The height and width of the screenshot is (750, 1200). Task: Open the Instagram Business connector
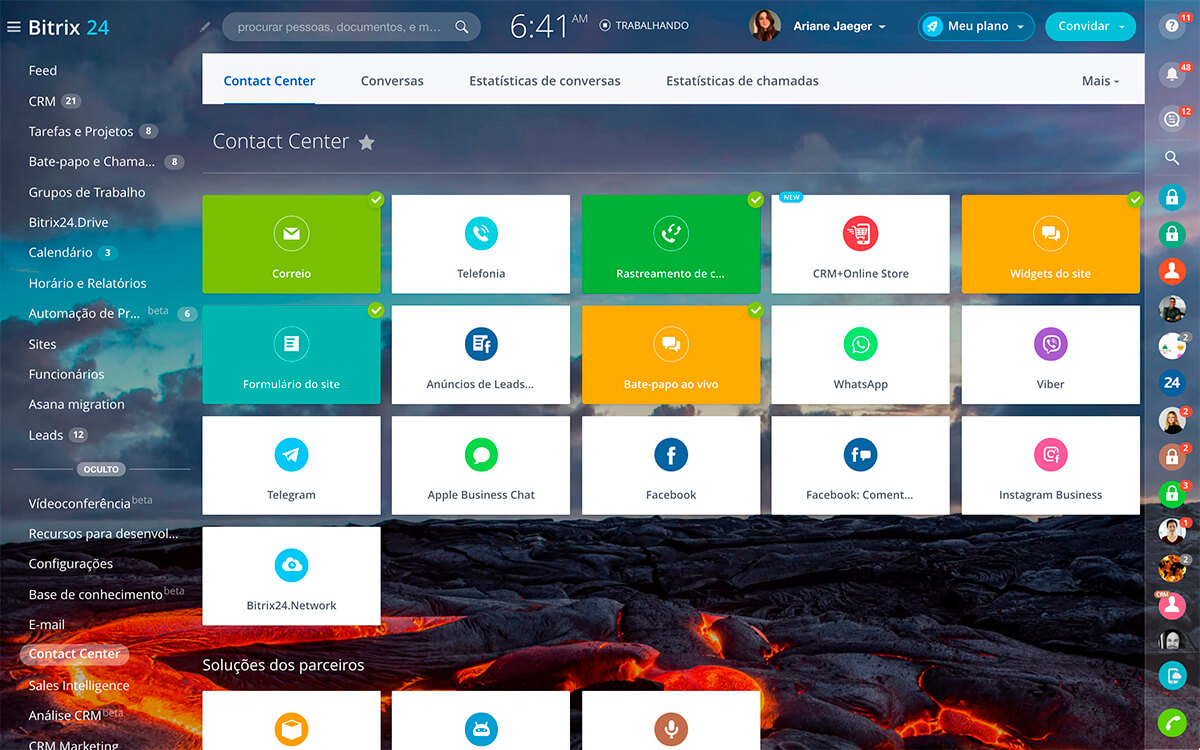point(1050,465)
